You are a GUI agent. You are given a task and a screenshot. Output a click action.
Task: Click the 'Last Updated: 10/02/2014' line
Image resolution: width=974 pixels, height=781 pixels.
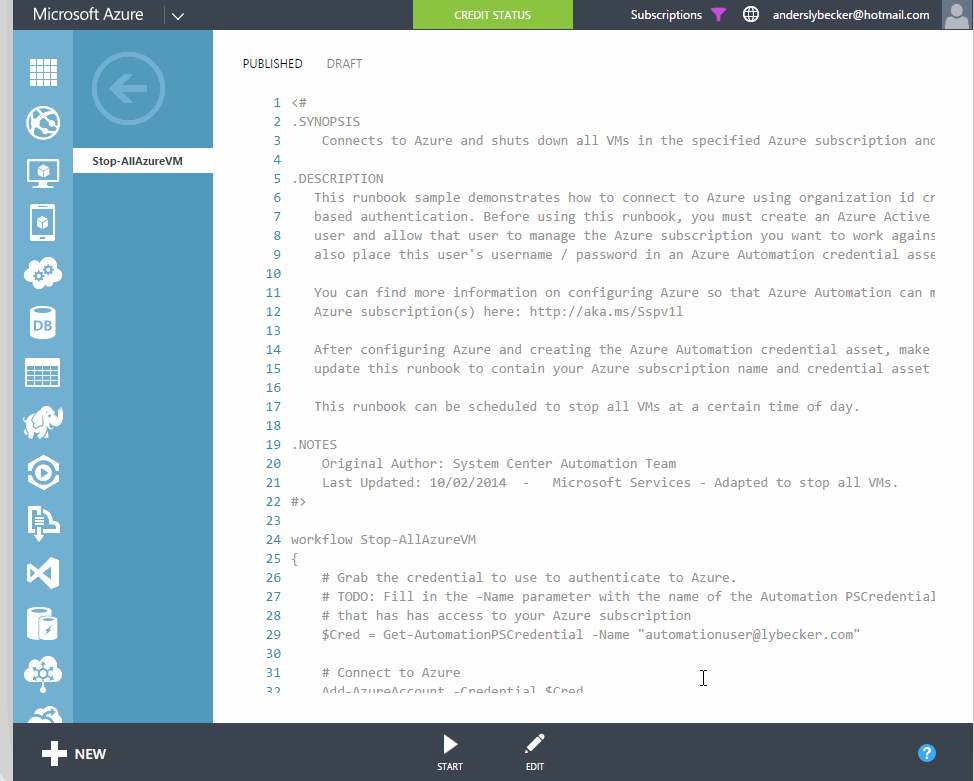click(x=610, y=483)
